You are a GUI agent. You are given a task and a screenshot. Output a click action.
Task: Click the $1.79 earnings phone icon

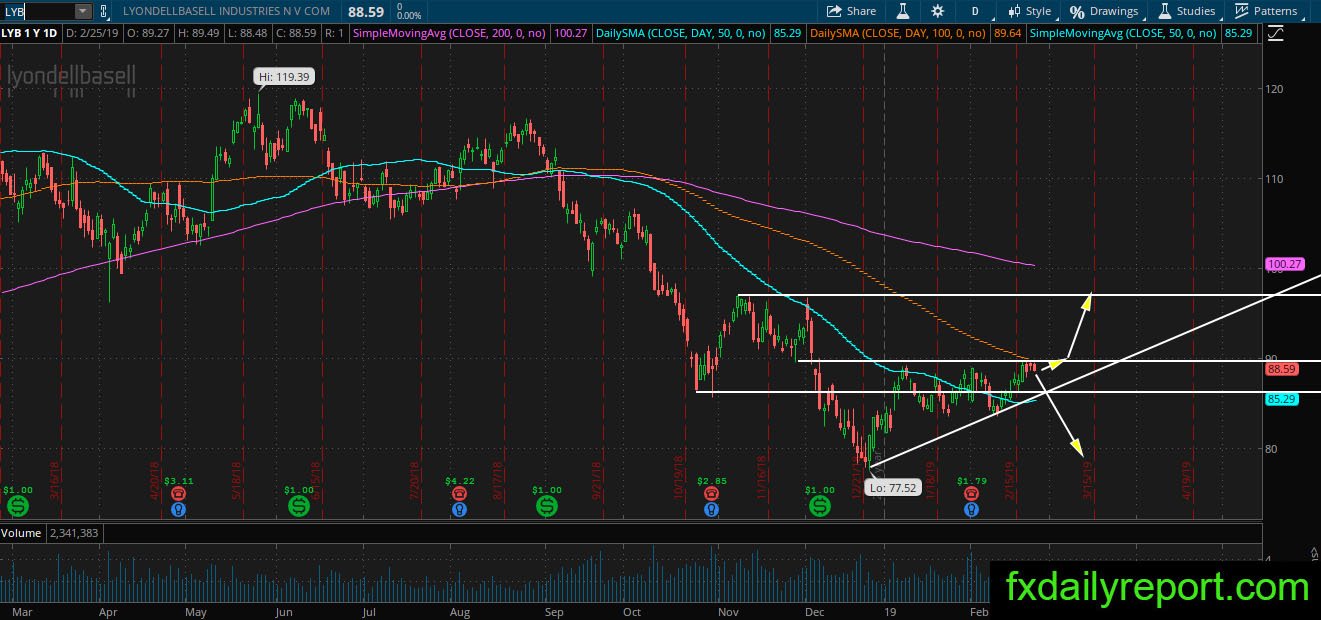[x=971, y=493]
